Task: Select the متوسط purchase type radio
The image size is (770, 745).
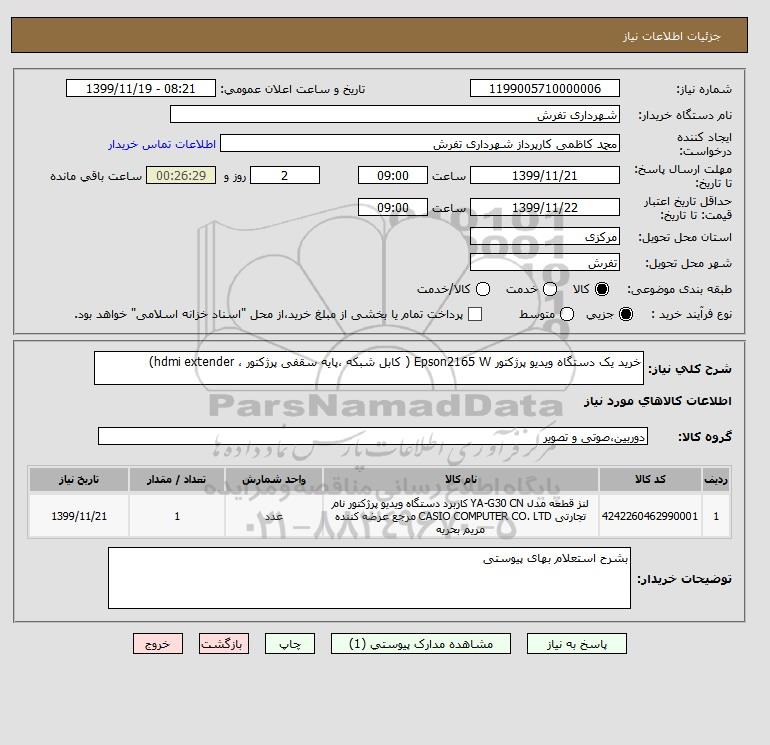Action: point(567,314)
